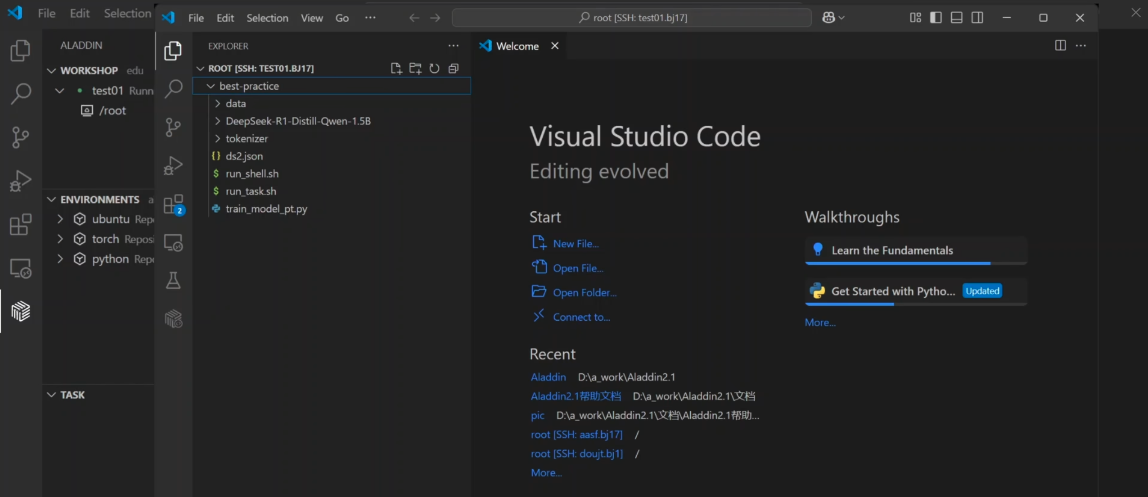
Task: Open Learn the Fundamentals walkthrough
Action: click(916, 250)
